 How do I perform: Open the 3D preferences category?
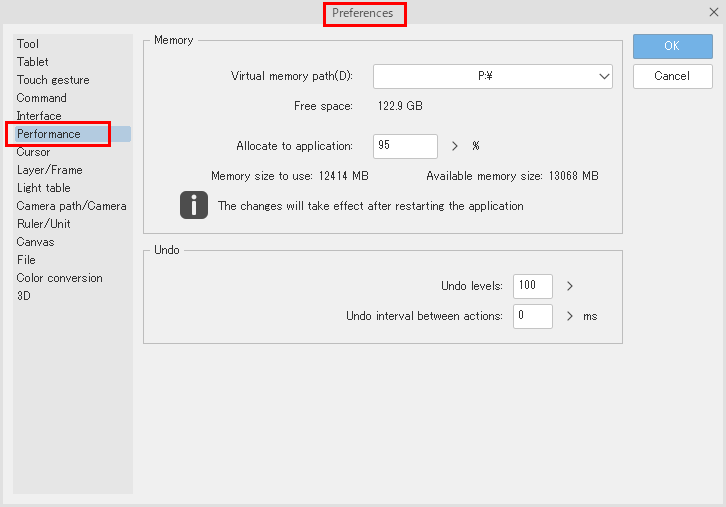(x=24, y=296)
